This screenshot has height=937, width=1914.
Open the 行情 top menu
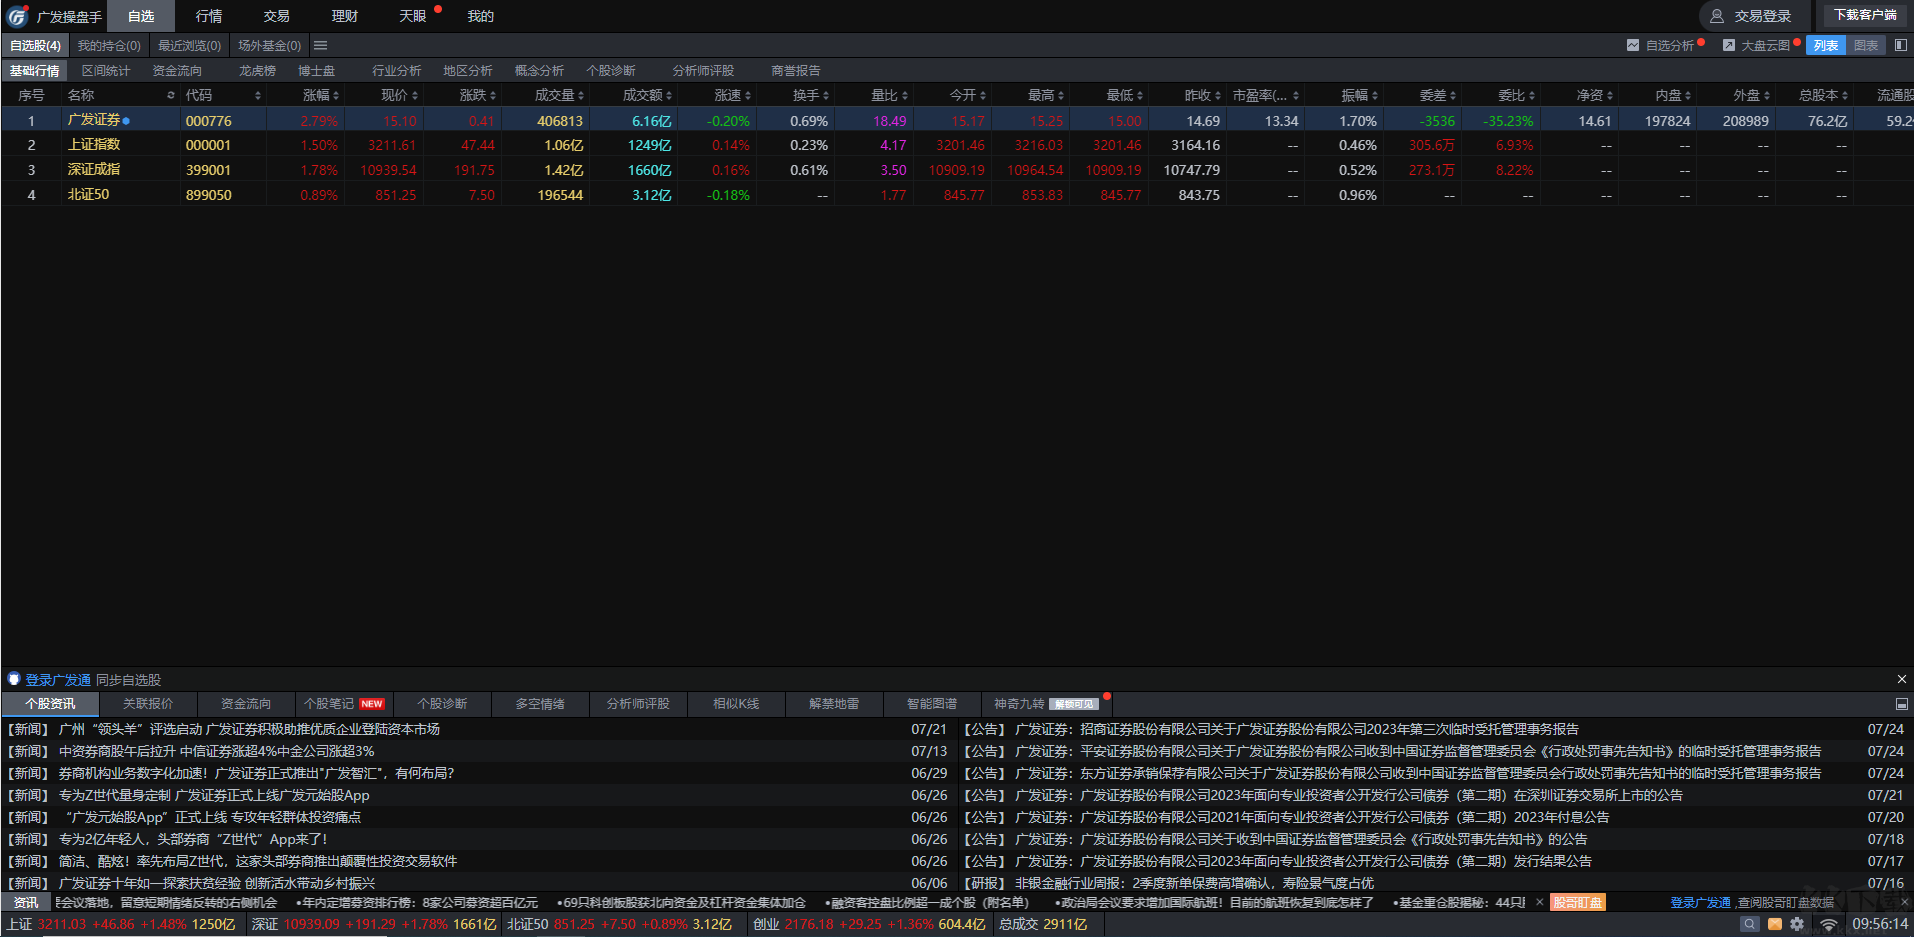pos(209,16)
